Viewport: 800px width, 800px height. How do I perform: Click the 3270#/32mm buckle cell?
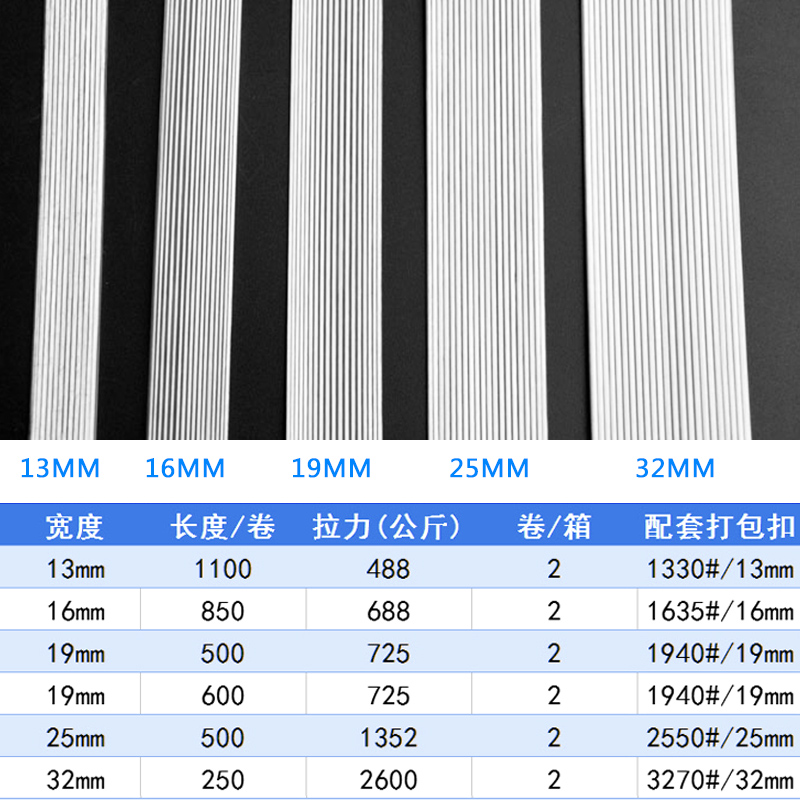point(720,780)
